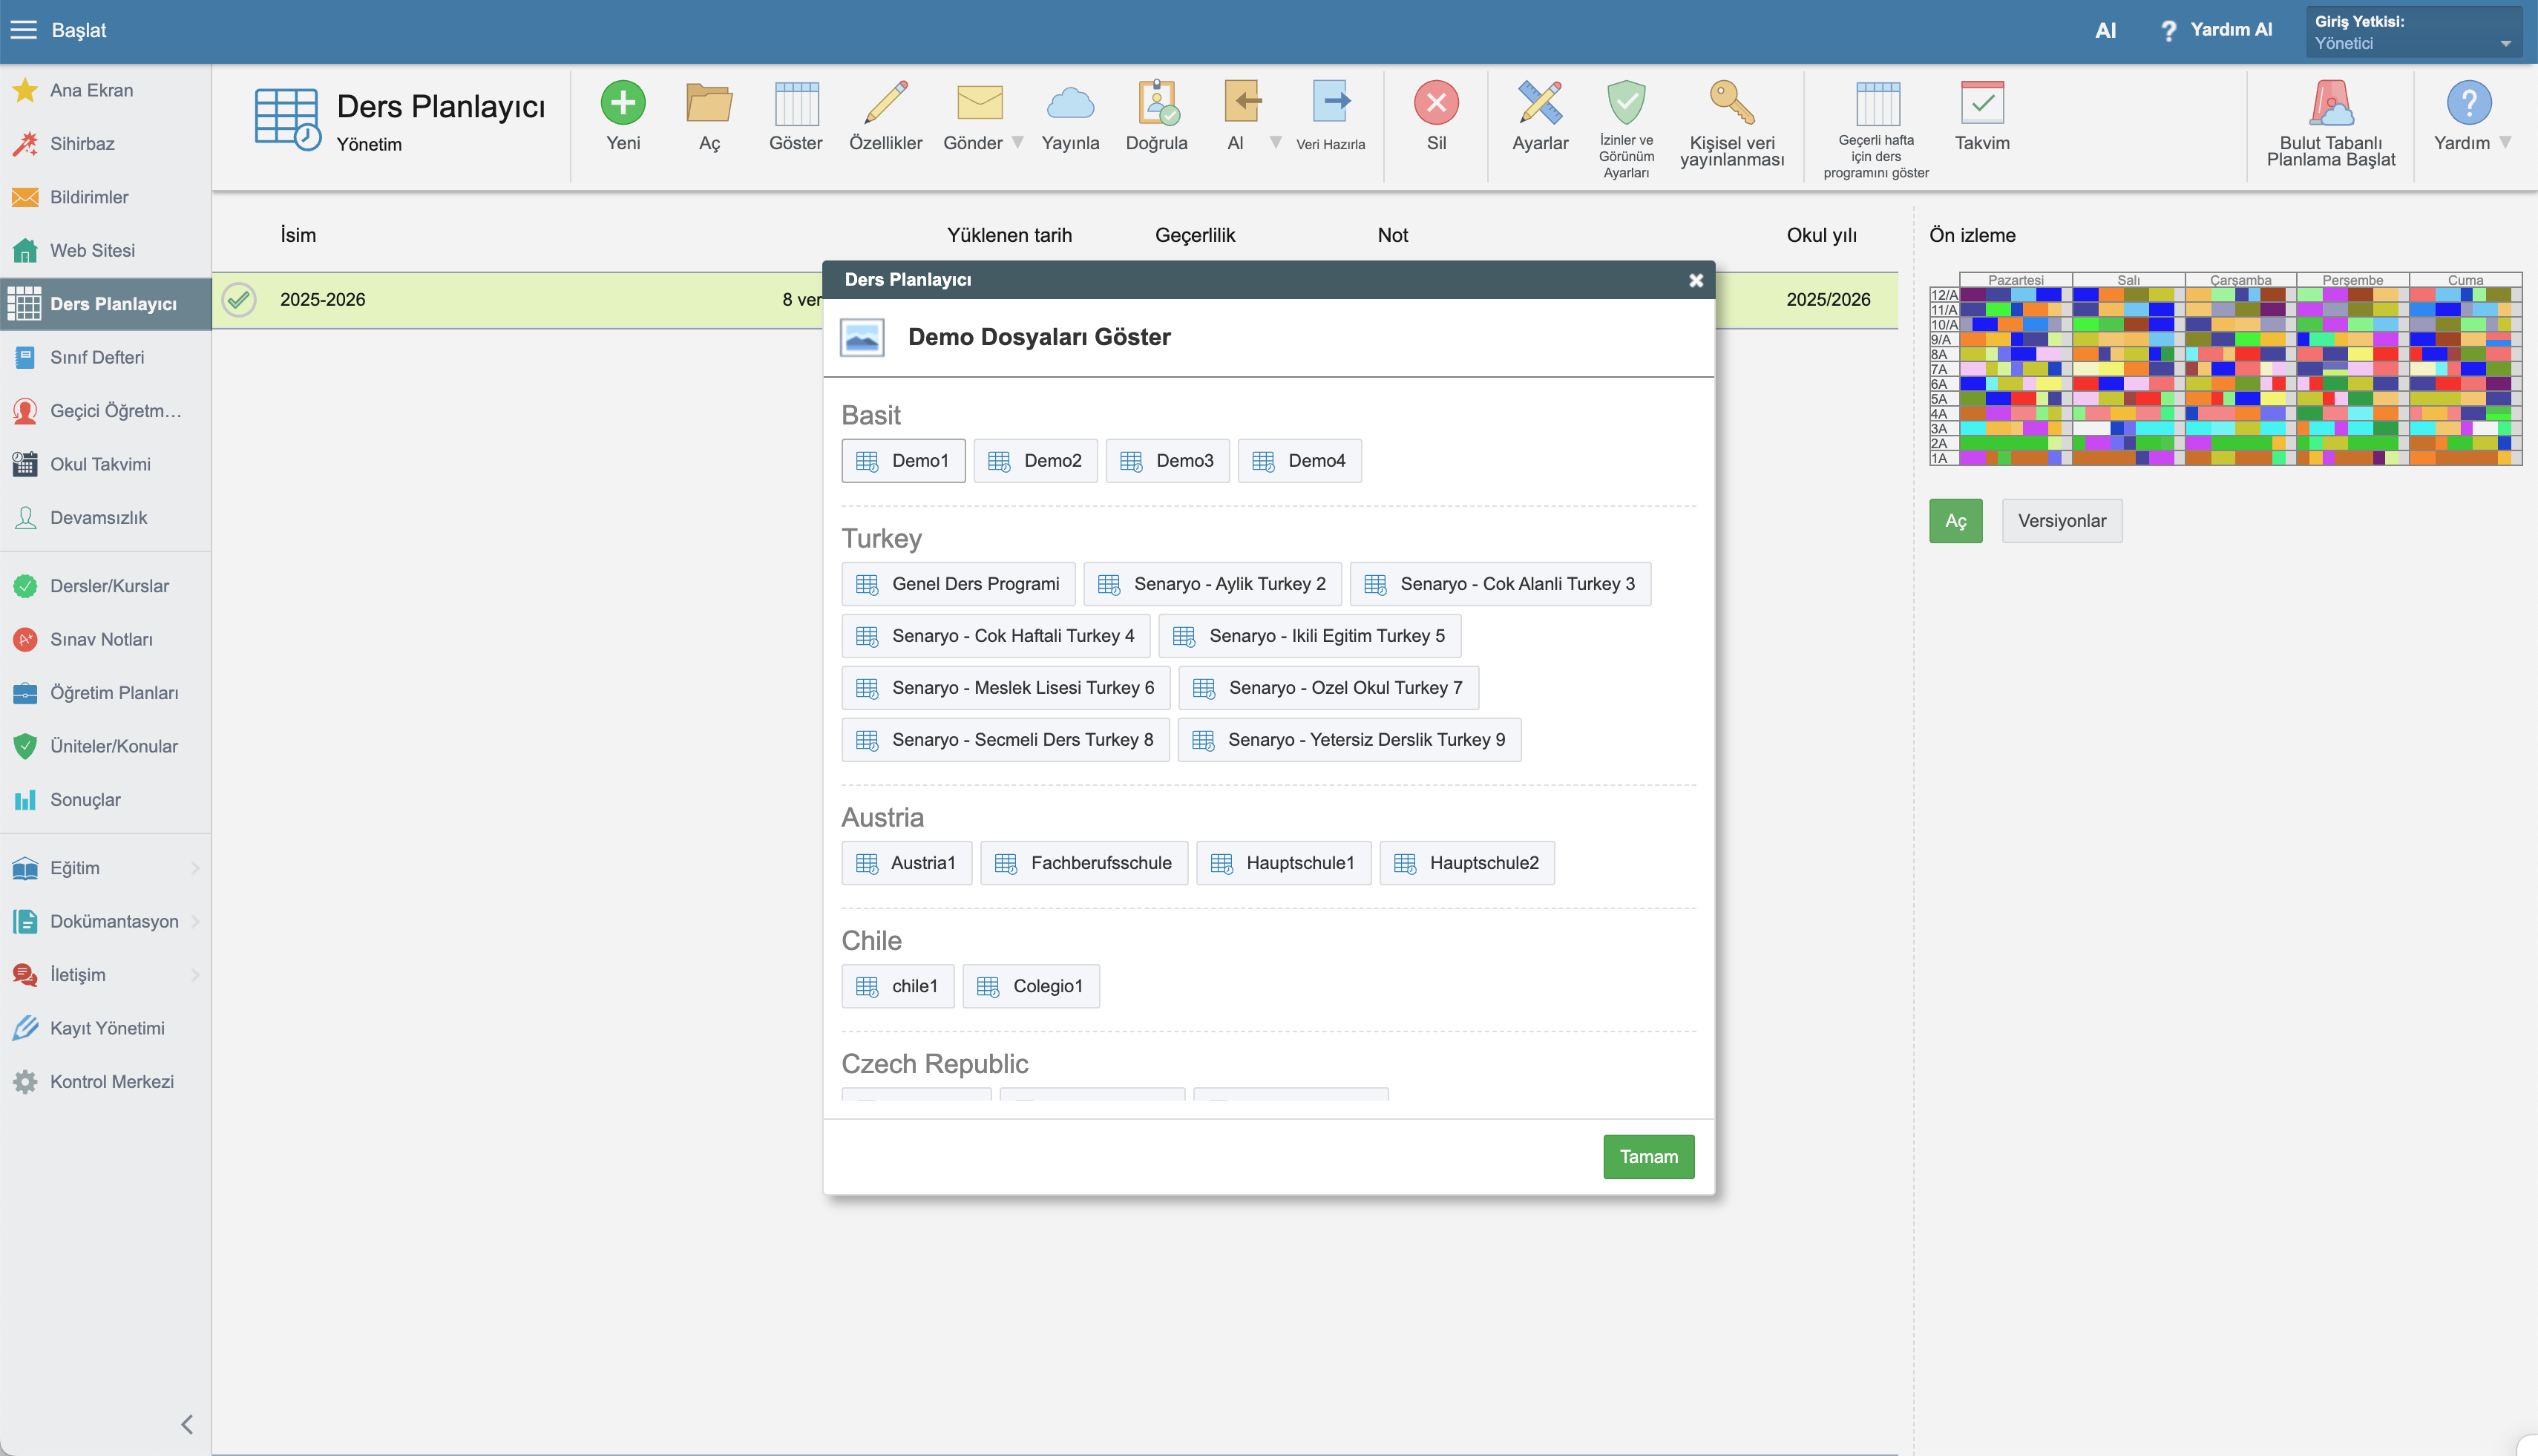Viewport: 2538px width, 1456px height.
Task: Click the Sınav Notları sidebar icon
Action: (x=25, y=640)
